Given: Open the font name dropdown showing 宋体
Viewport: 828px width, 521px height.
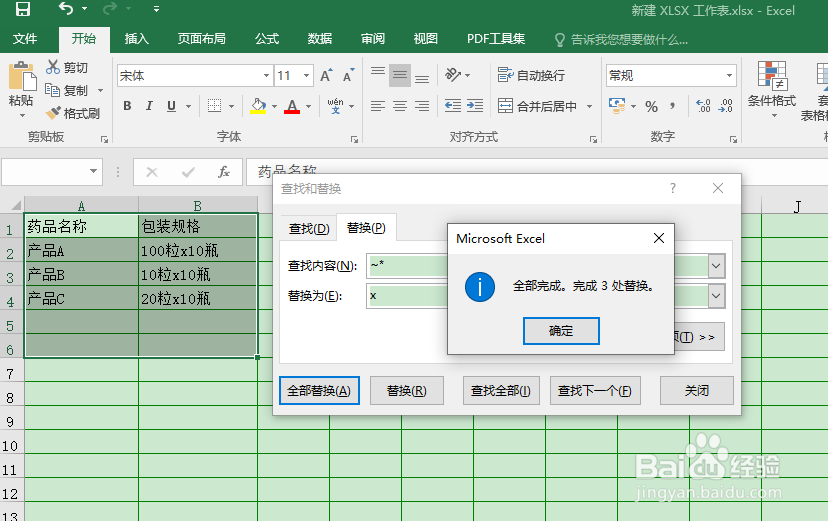Looking at the screenshot, I should 266,75.
